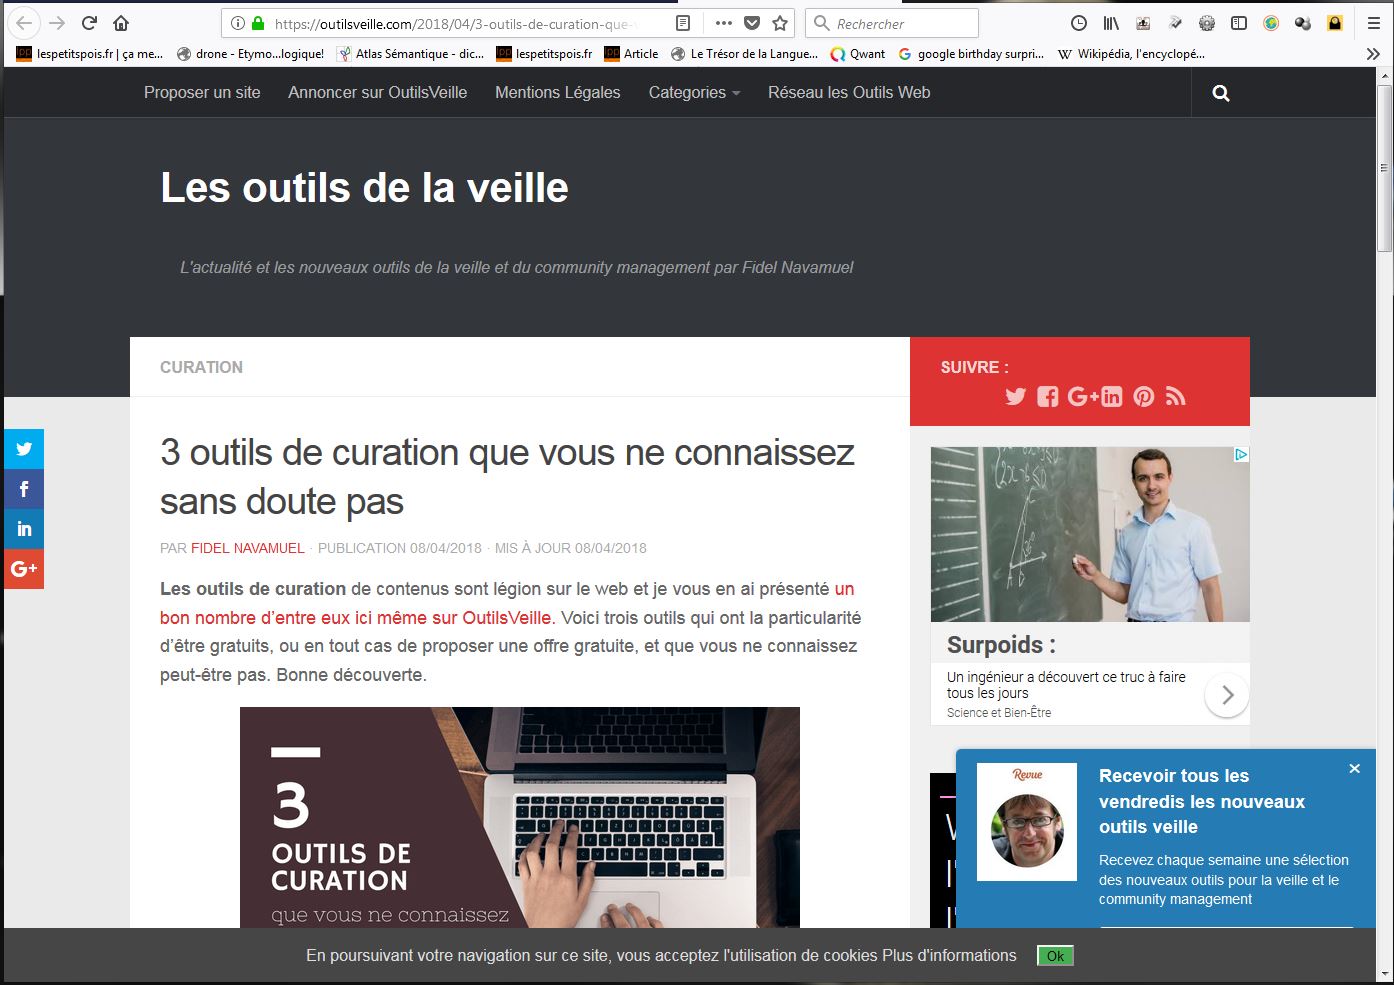Open the browser history clock icon
This screenshot has height=985, width=1394.
pos(1078,23)
